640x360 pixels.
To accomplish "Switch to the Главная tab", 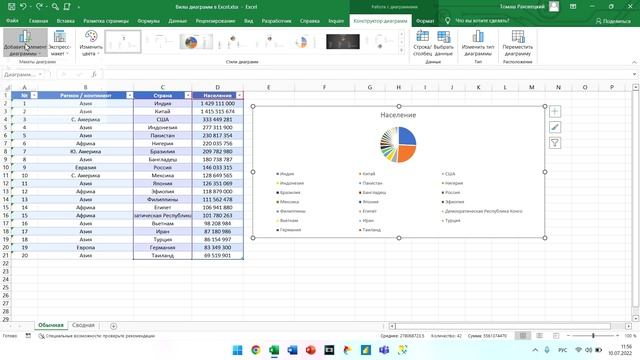I will pos(38,20).
